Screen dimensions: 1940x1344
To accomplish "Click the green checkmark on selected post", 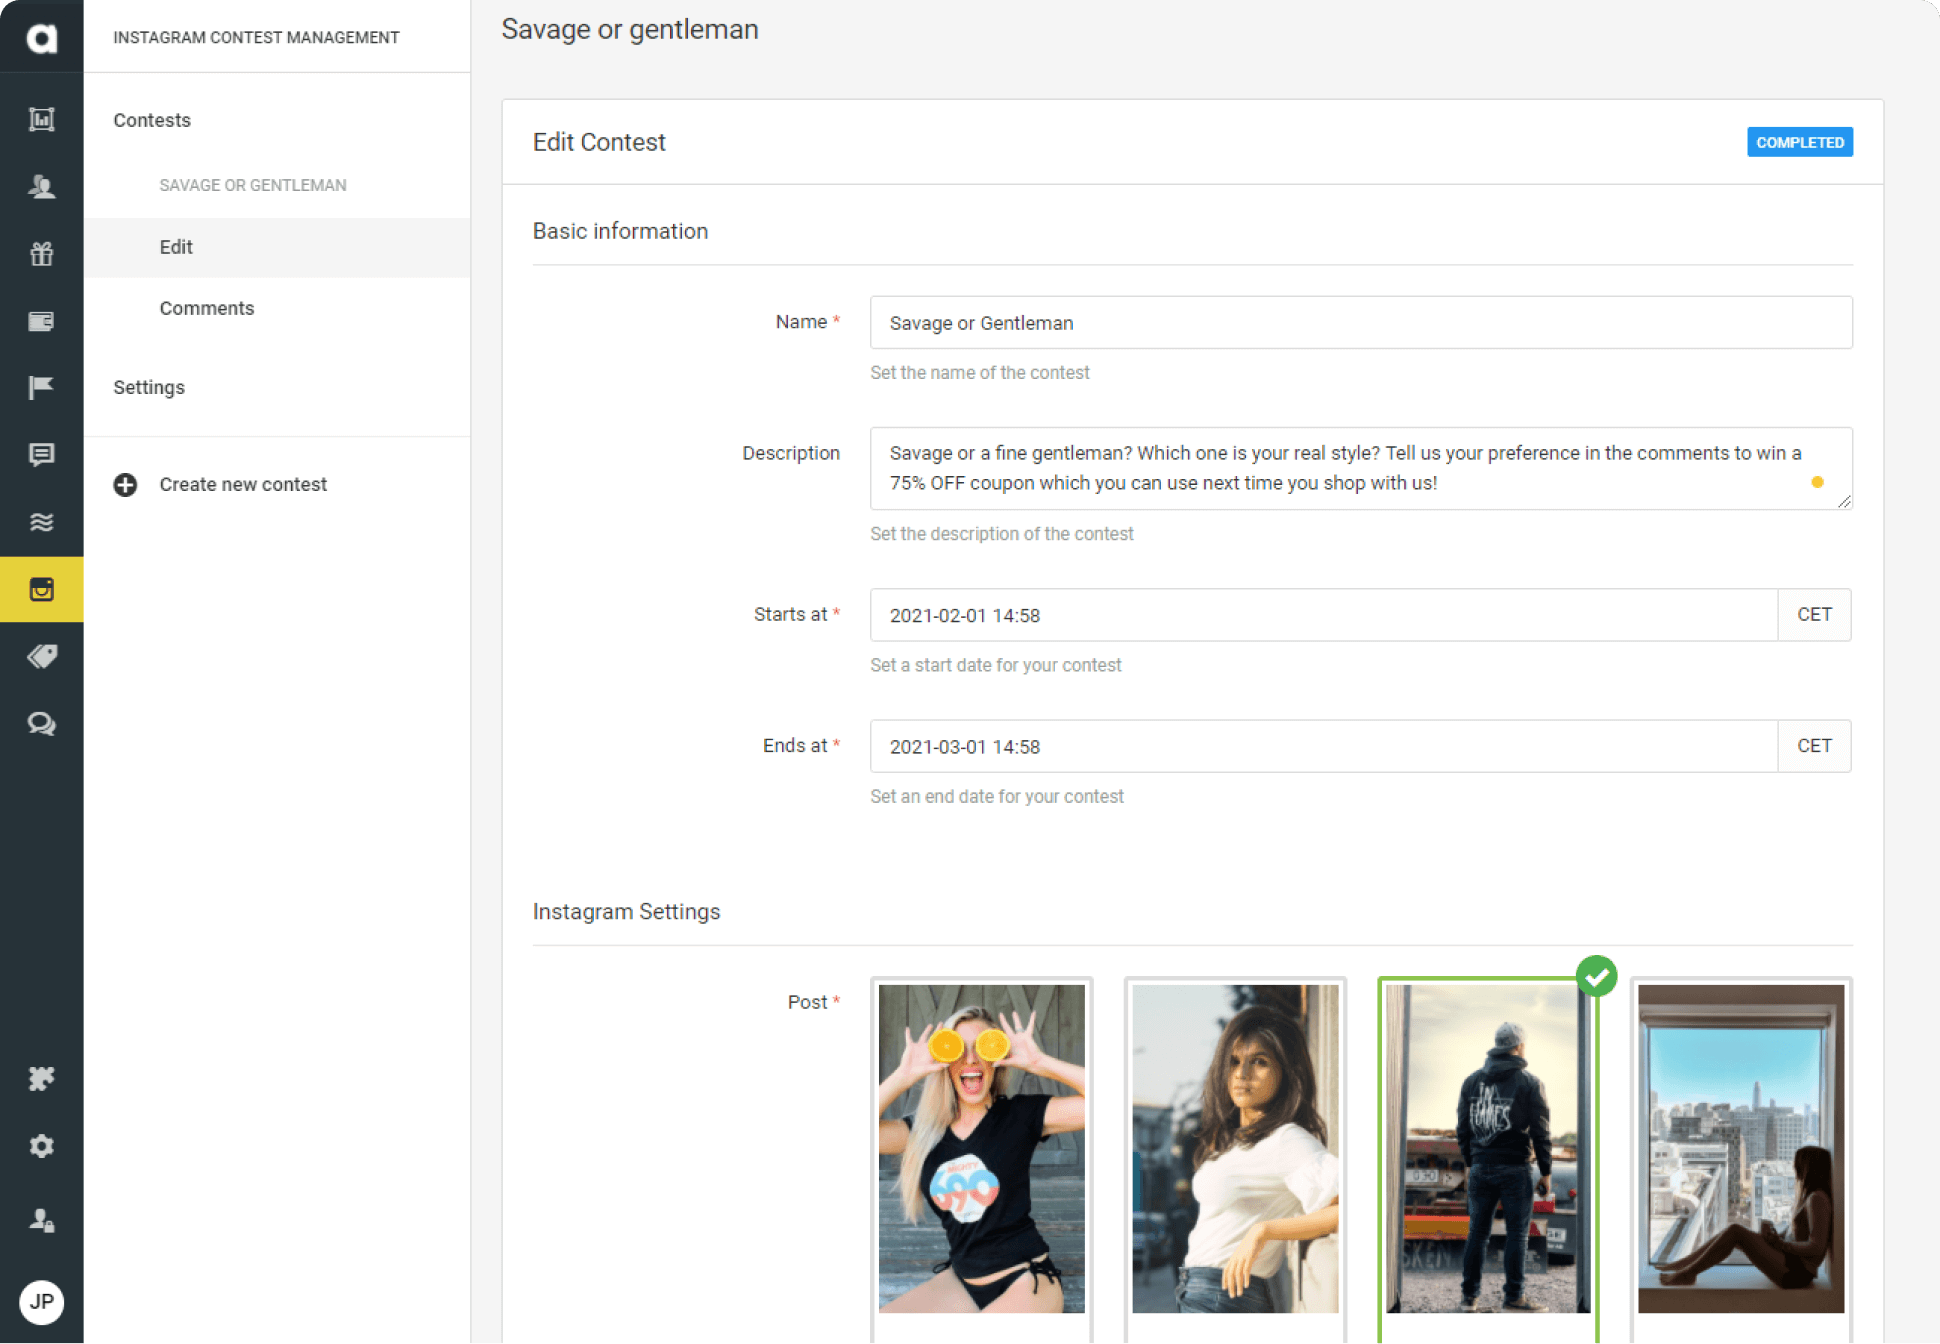I will [1596, 976].
